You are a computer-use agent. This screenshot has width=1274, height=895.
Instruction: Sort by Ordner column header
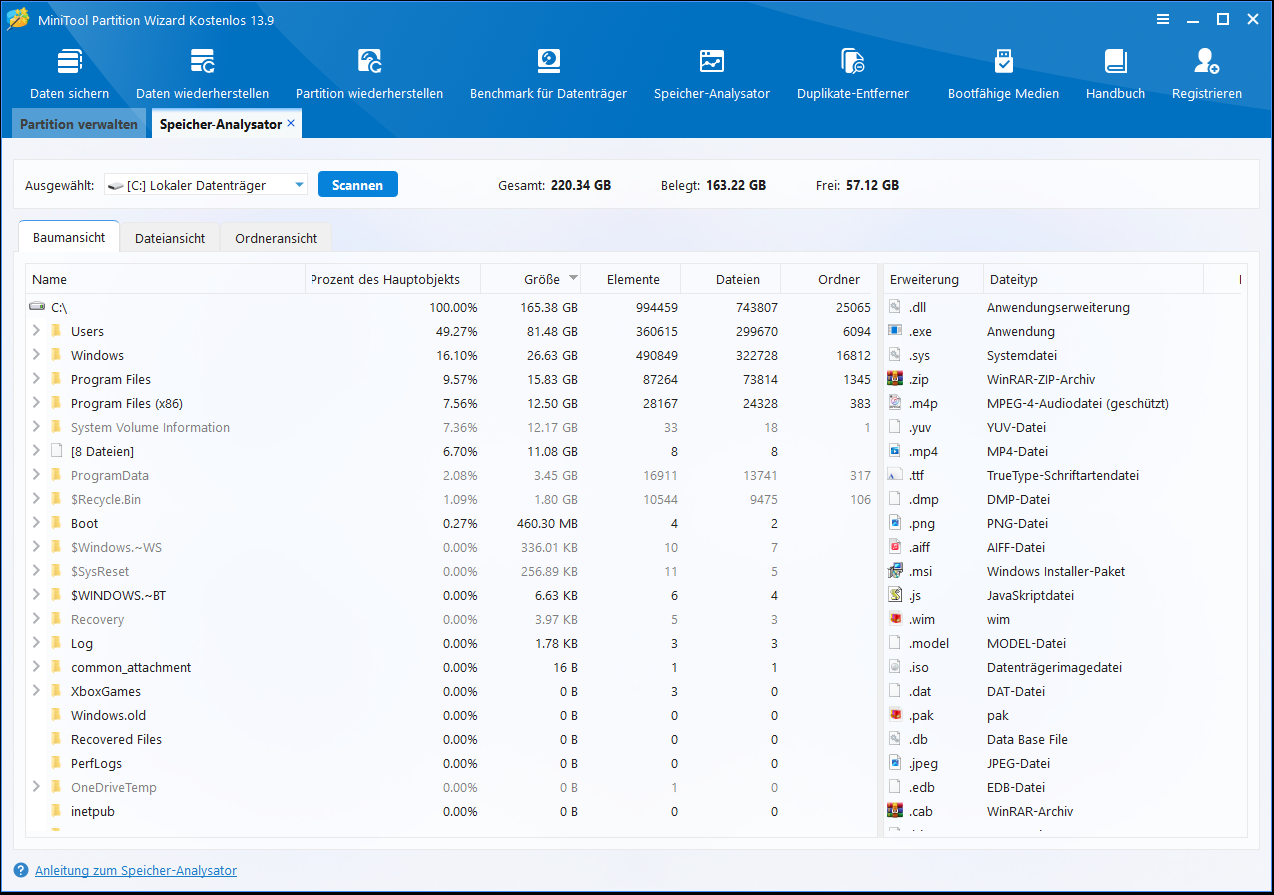pyautogui.click(x=828, y=280)
